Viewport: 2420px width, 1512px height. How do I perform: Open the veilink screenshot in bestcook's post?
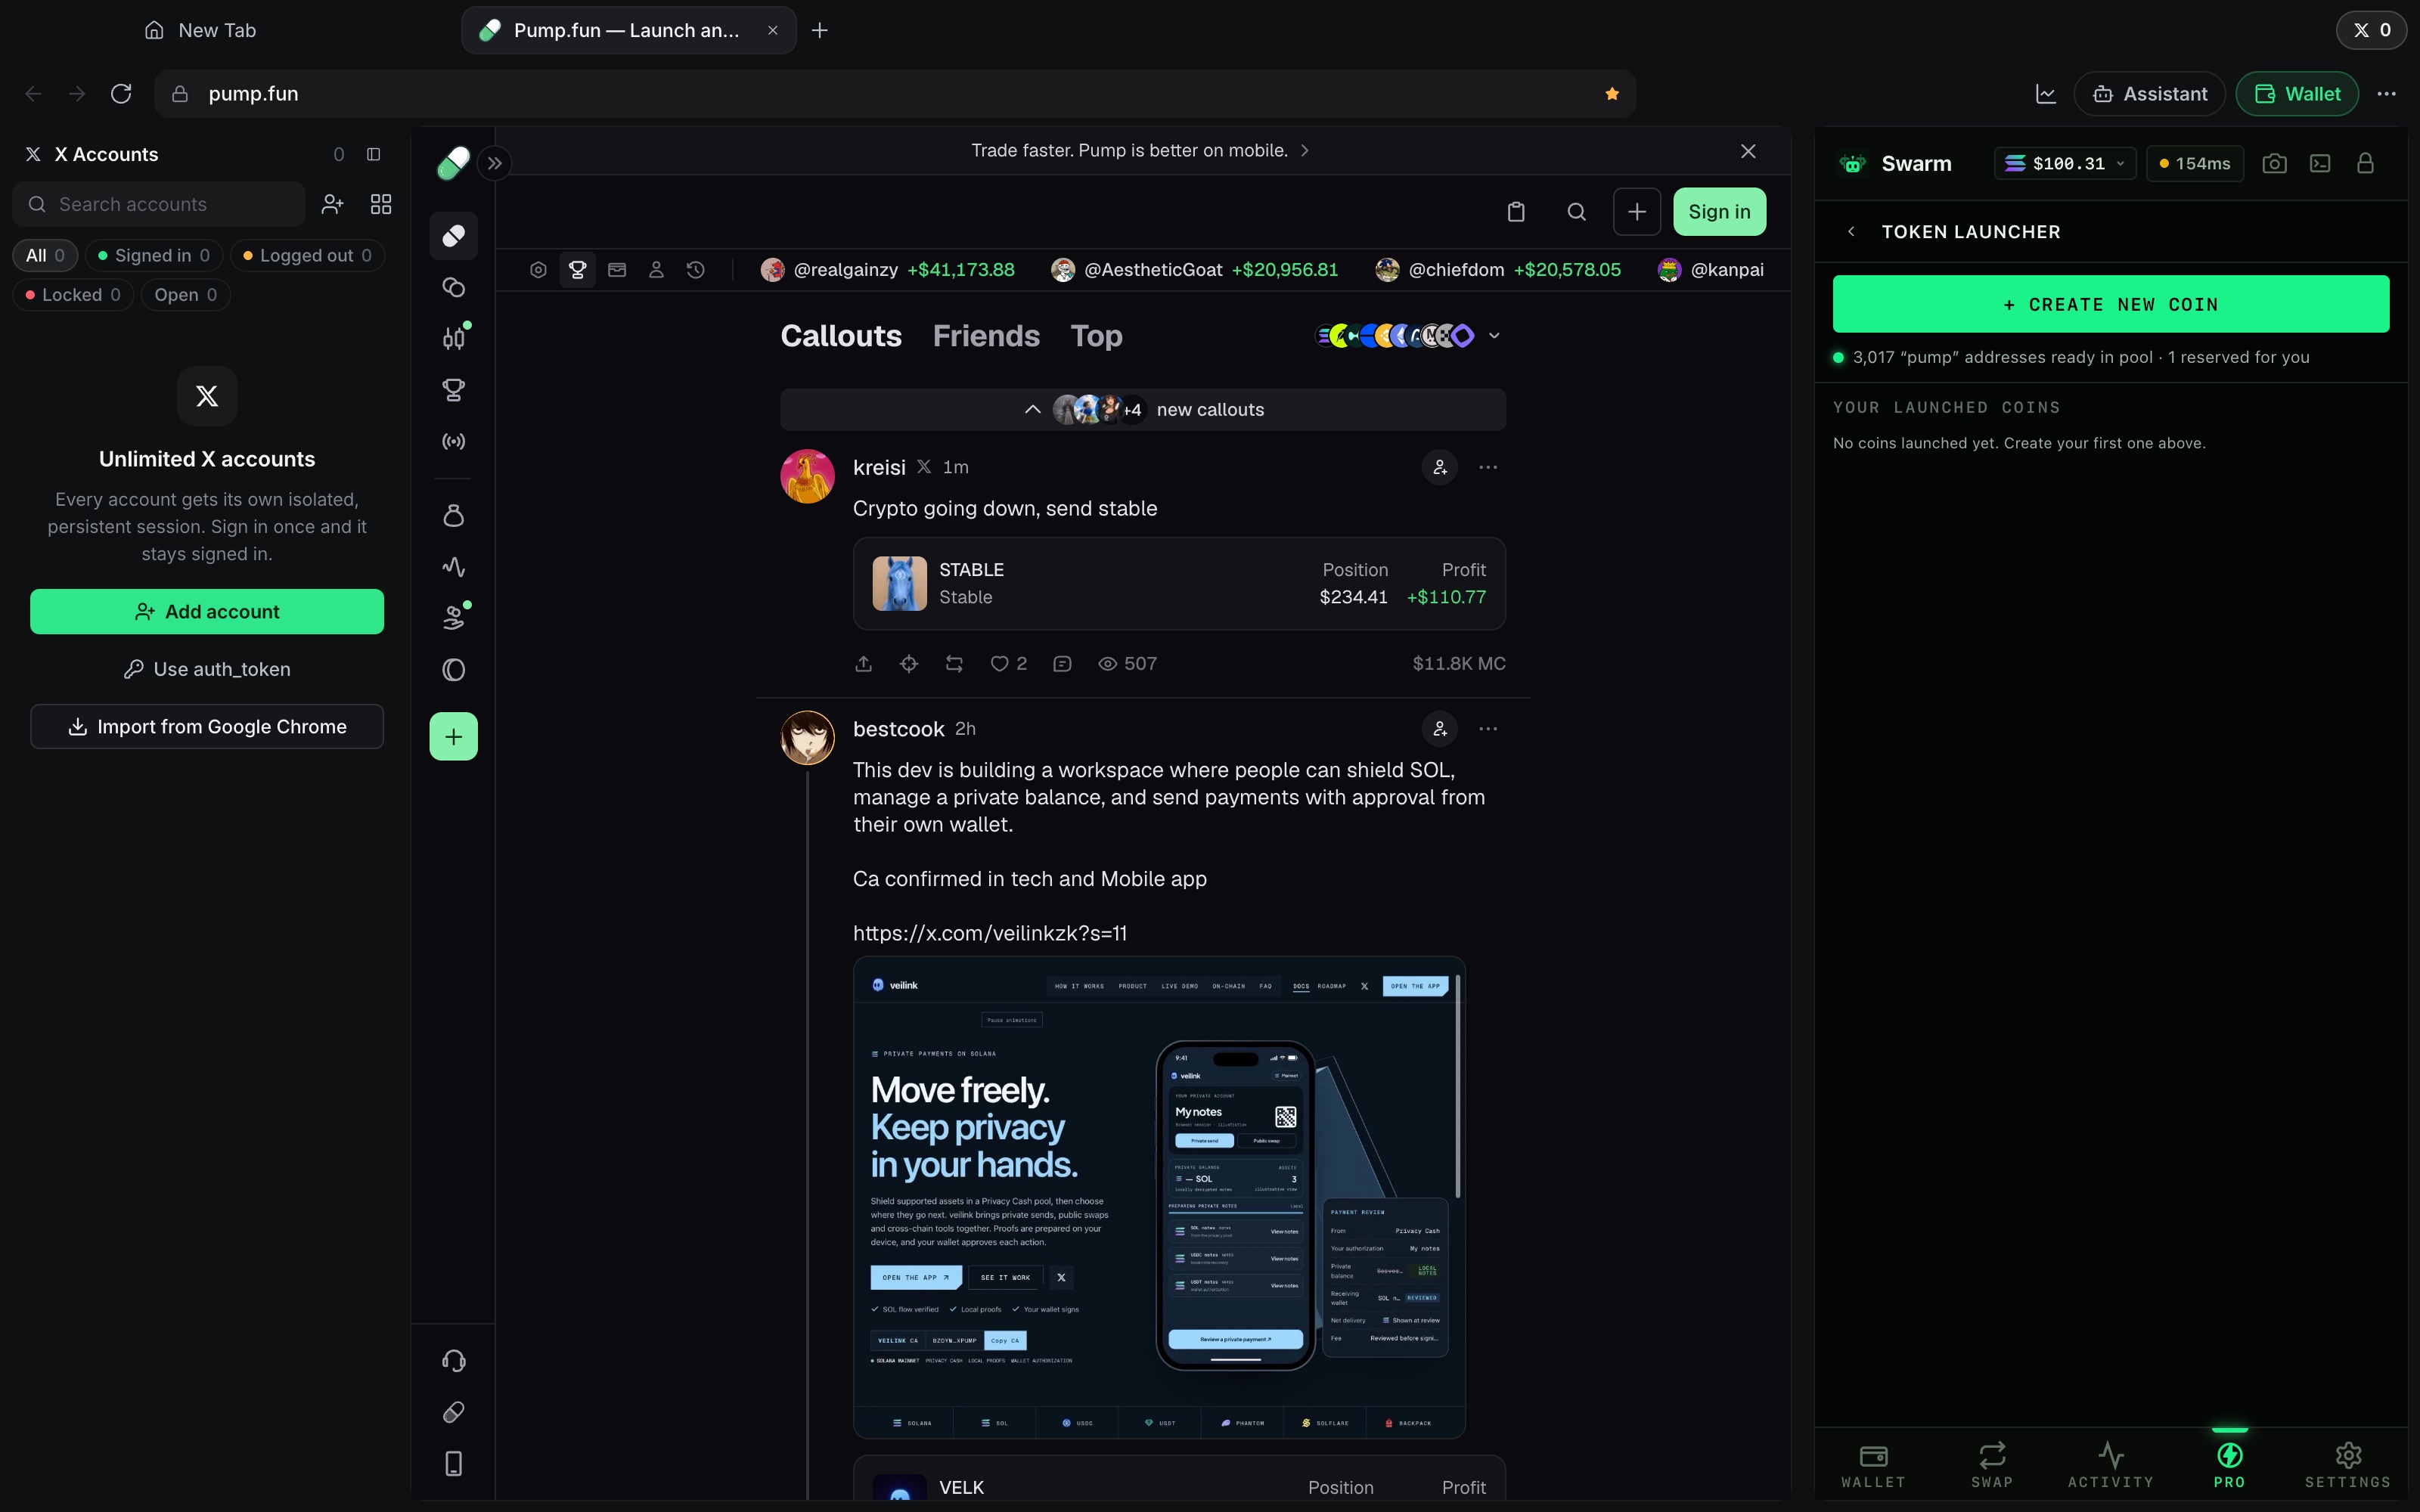(x=1159, y=1197)
